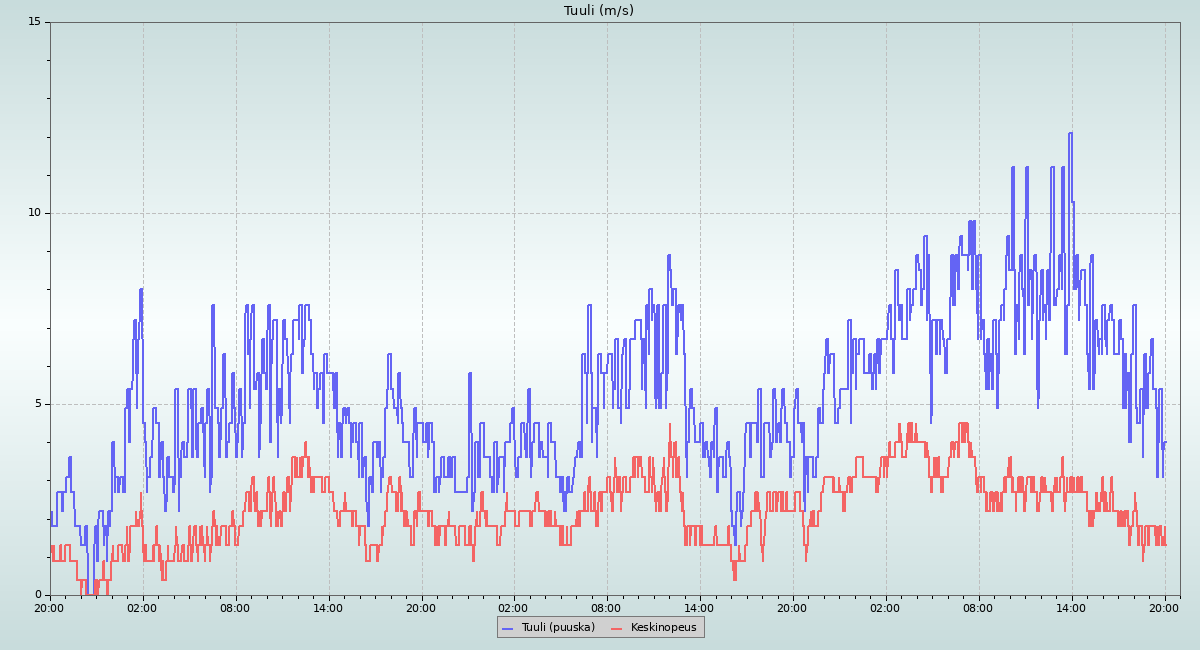Click the 0 label on the y-axis
The height and width of the screenshot is (650, 1200).
[37, 595]
